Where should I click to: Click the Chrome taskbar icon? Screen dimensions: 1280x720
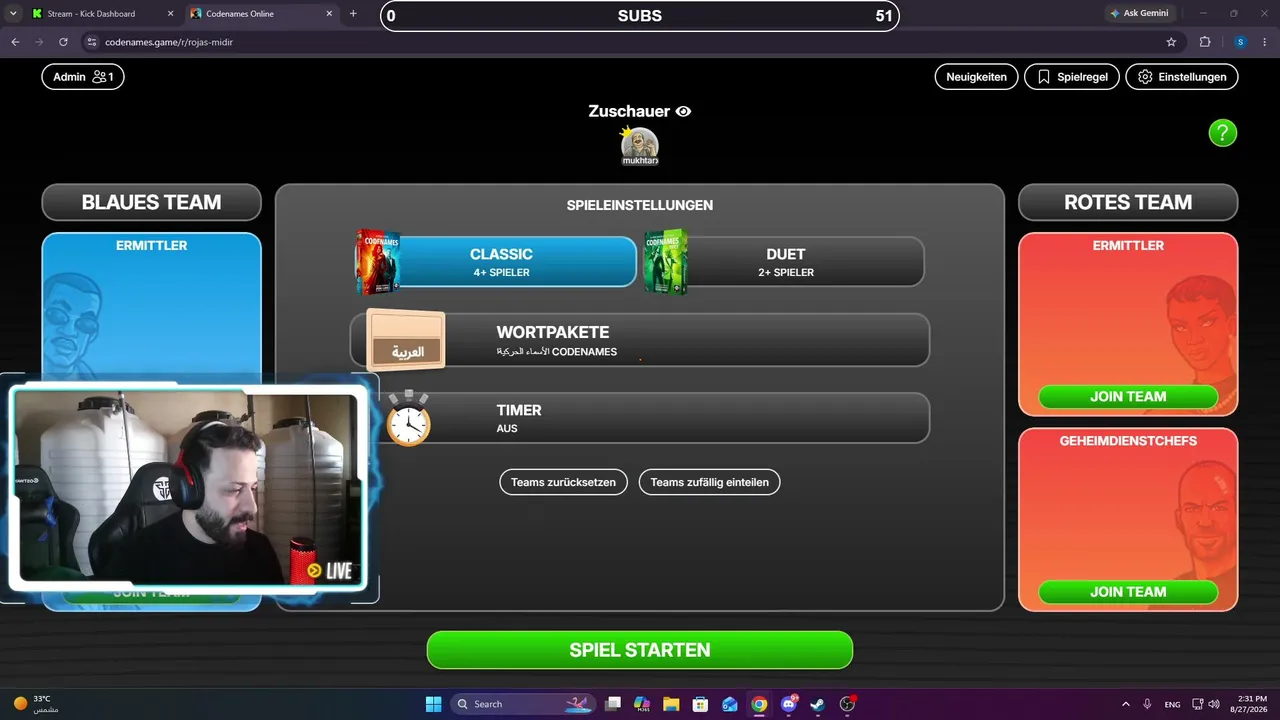(759, 704)
